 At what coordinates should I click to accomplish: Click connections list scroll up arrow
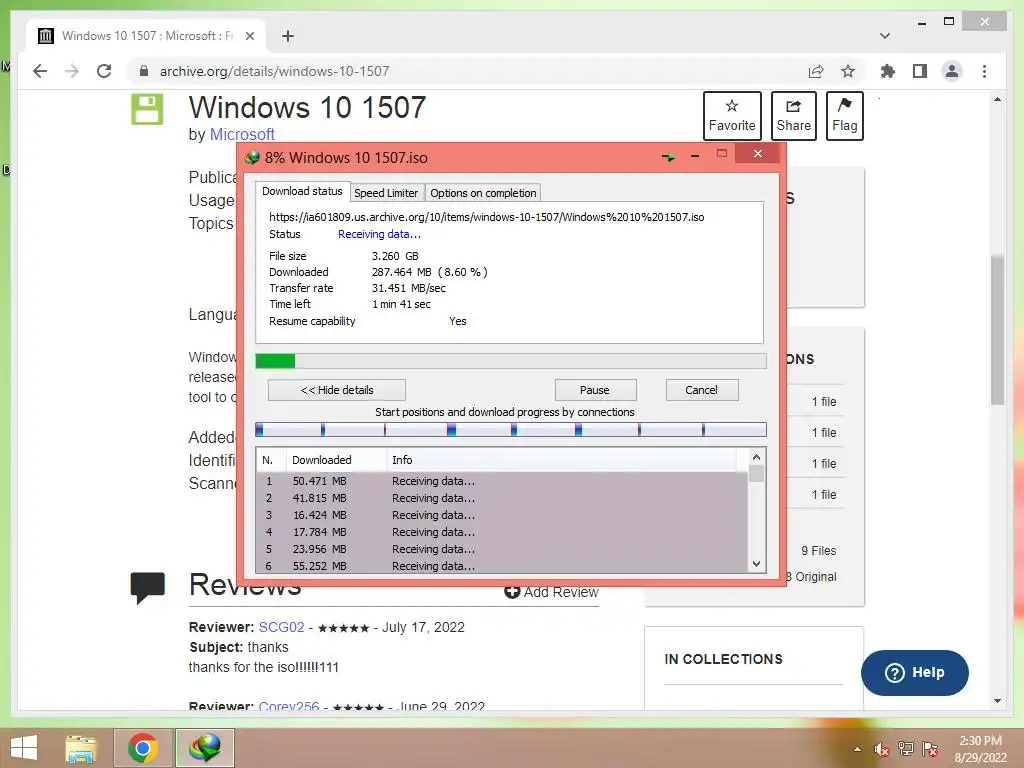coord(756,457)
